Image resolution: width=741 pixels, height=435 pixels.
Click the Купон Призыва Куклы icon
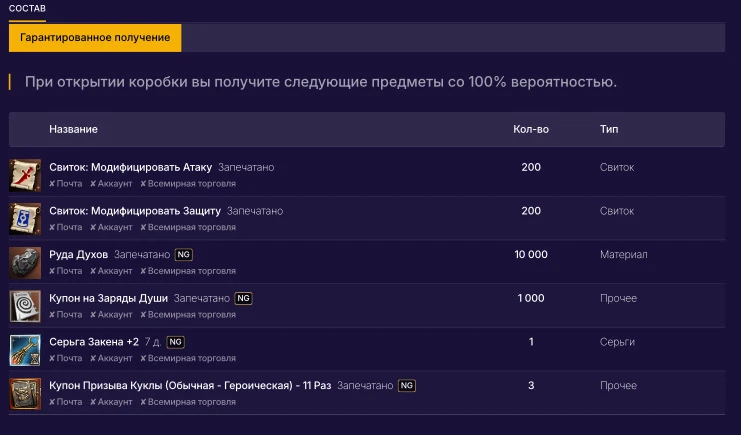[25, 393]
